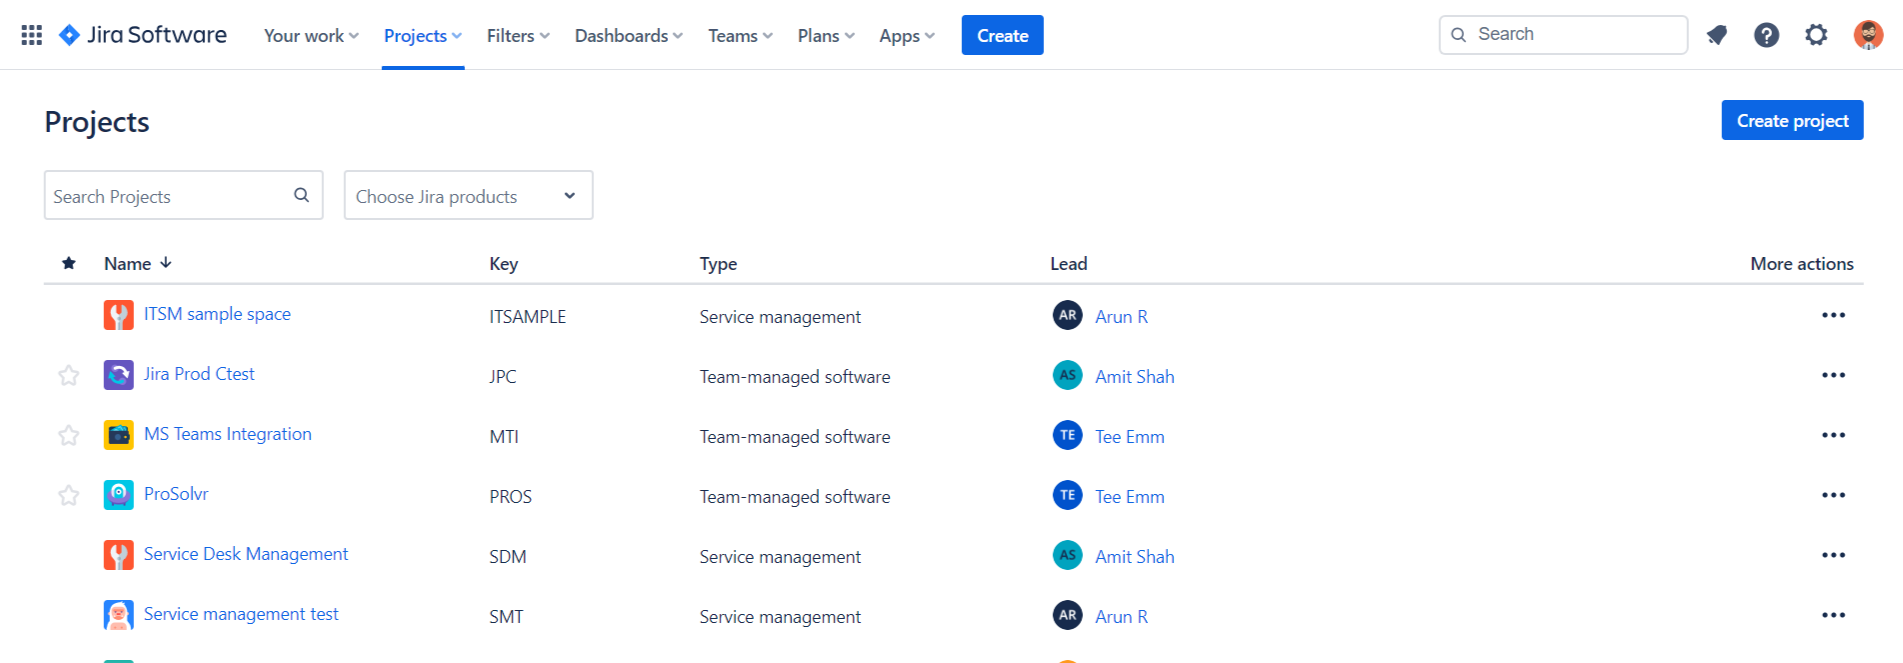Click Arun R avatar in ITSM row
Screen dimensions: 1903x663
click(1068, 315)
